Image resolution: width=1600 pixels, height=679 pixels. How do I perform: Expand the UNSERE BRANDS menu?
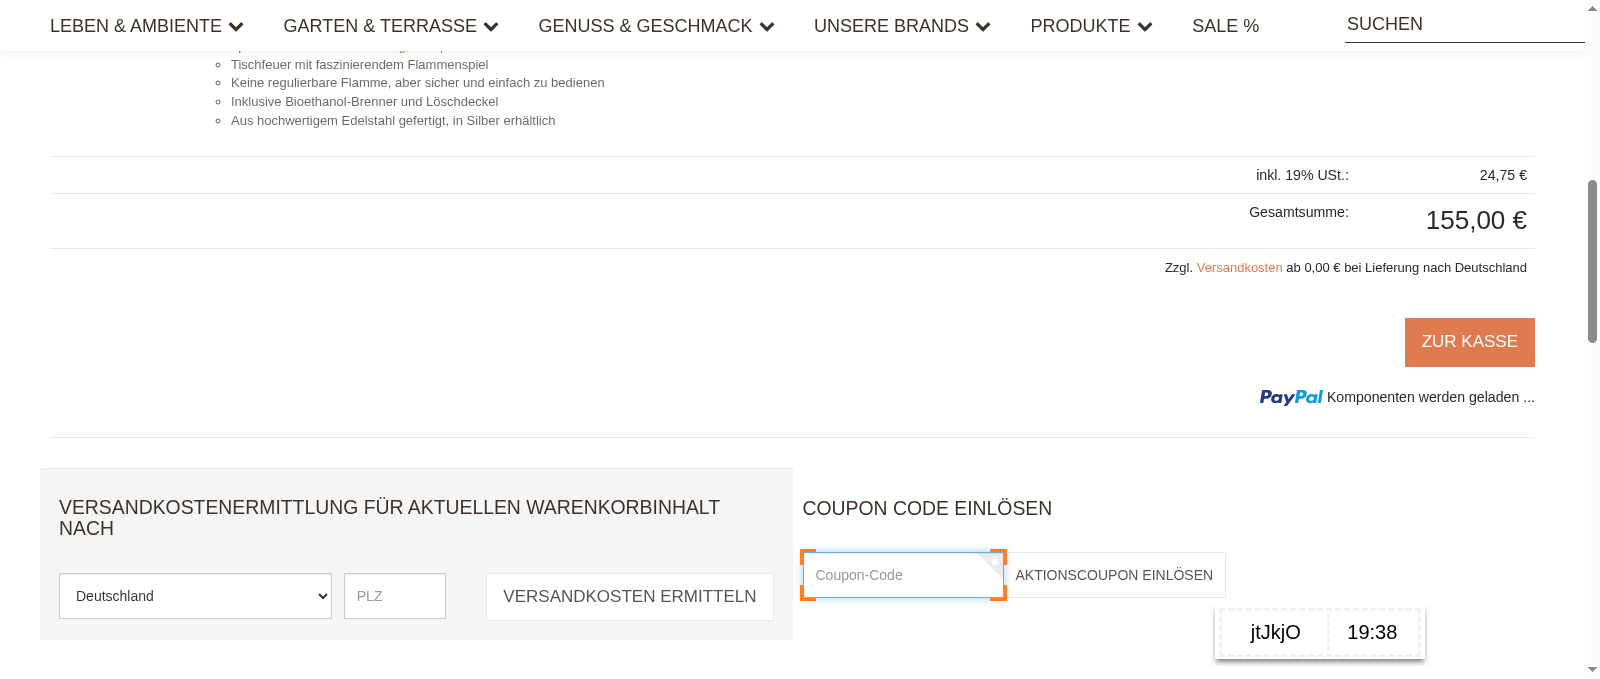[890, 26]
